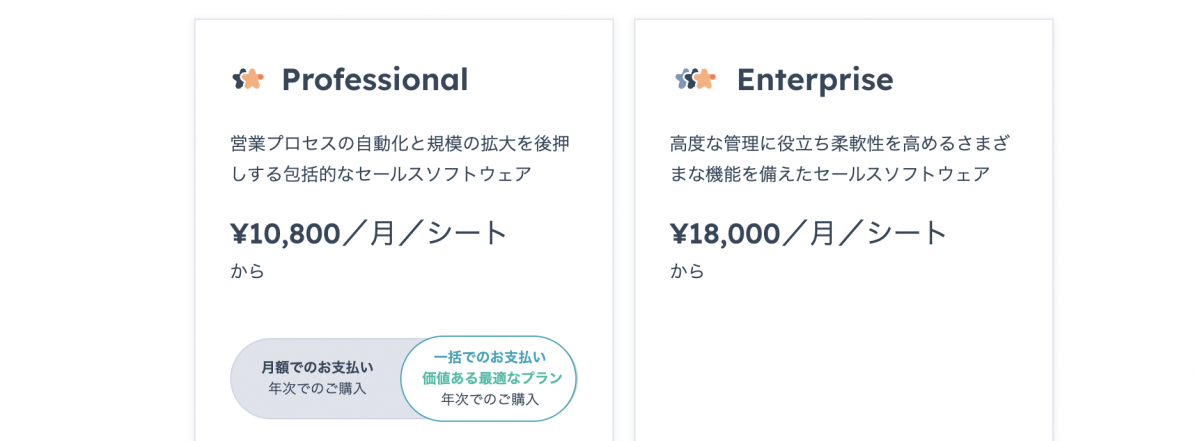
Task: Click the ¥18,000／月／シート price
Action: tap(809, 233)
